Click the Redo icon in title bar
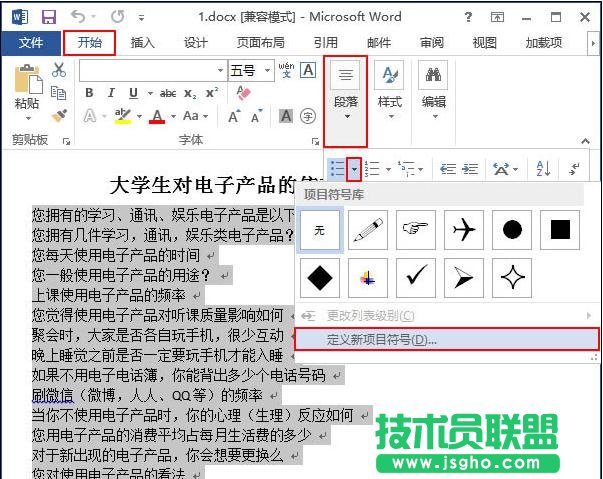 pos(117,17)
